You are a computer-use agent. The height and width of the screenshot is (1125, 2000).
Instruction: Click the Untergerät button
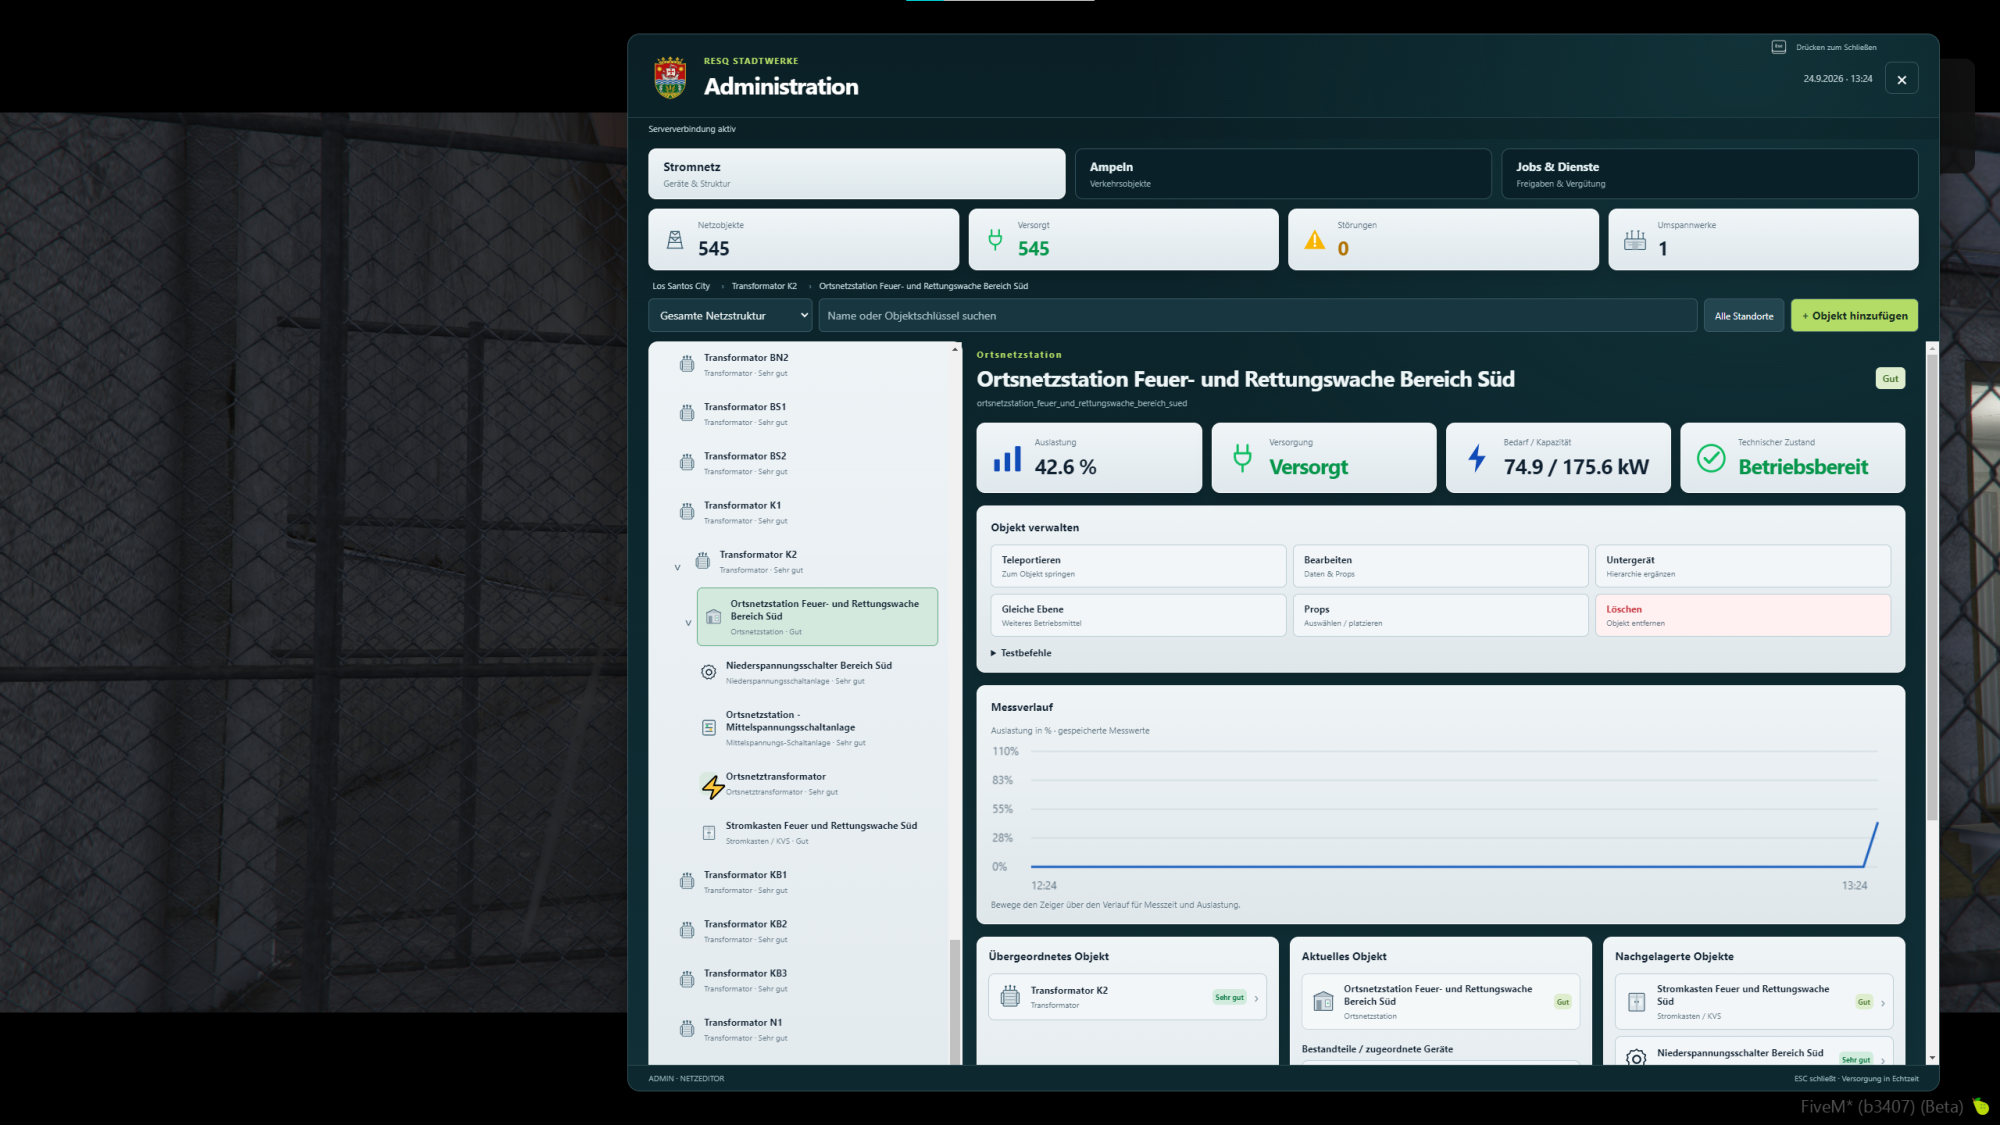[1742, 566]
